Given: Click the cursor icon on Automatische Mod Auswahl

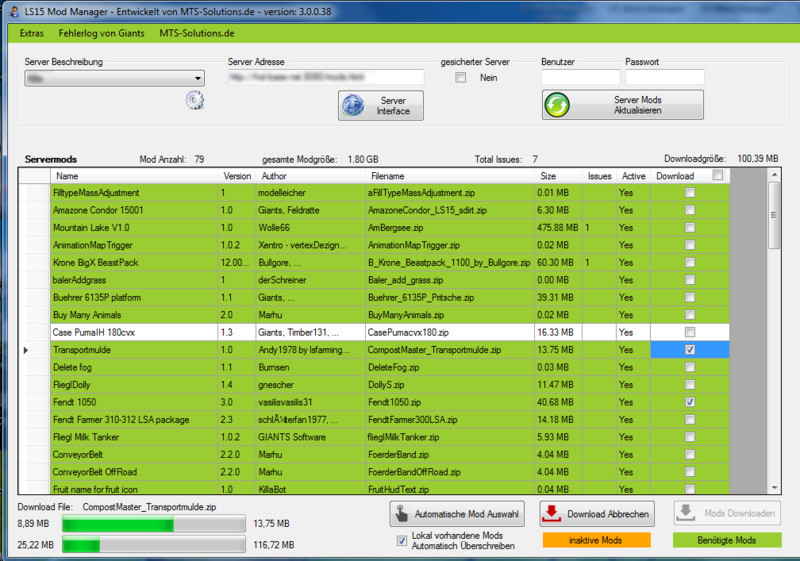Looking at the screenshot, I should click(402, 515).
